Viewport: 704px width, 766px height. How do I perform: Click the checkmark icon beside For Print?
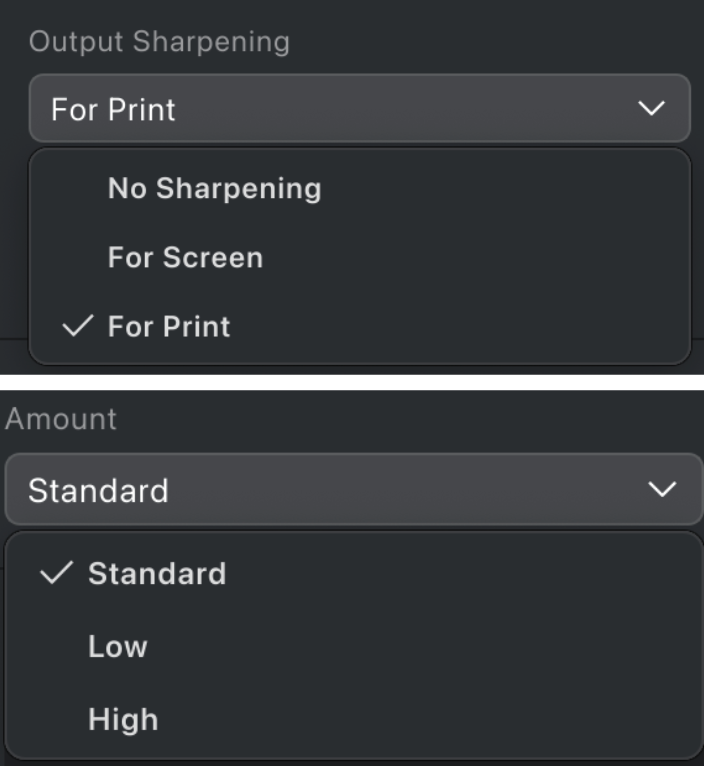pyautogui.click(x=76, y=326)
